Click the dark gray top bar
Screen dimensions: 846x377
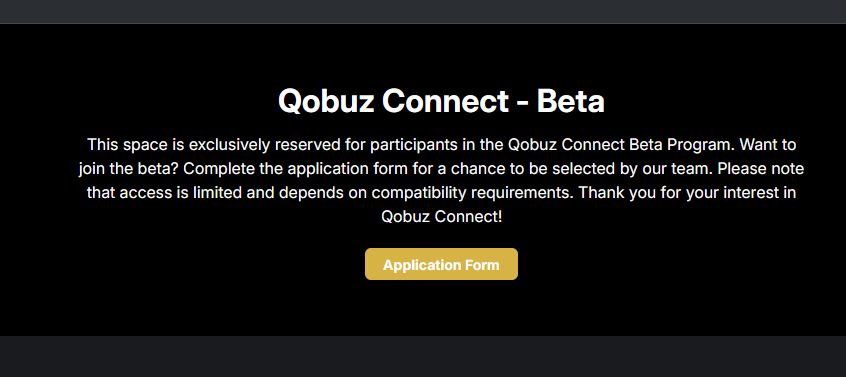click(x=423, y=11)
